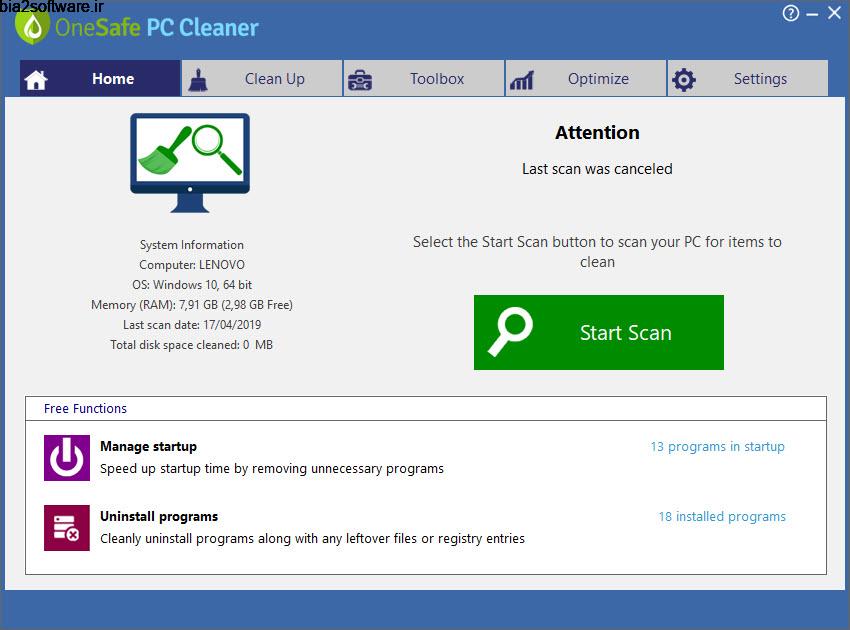Viewport: 850px width, 630px height.
Task: View the 18 installed programs
Action: pyautogui.click(x=722, y=516)
